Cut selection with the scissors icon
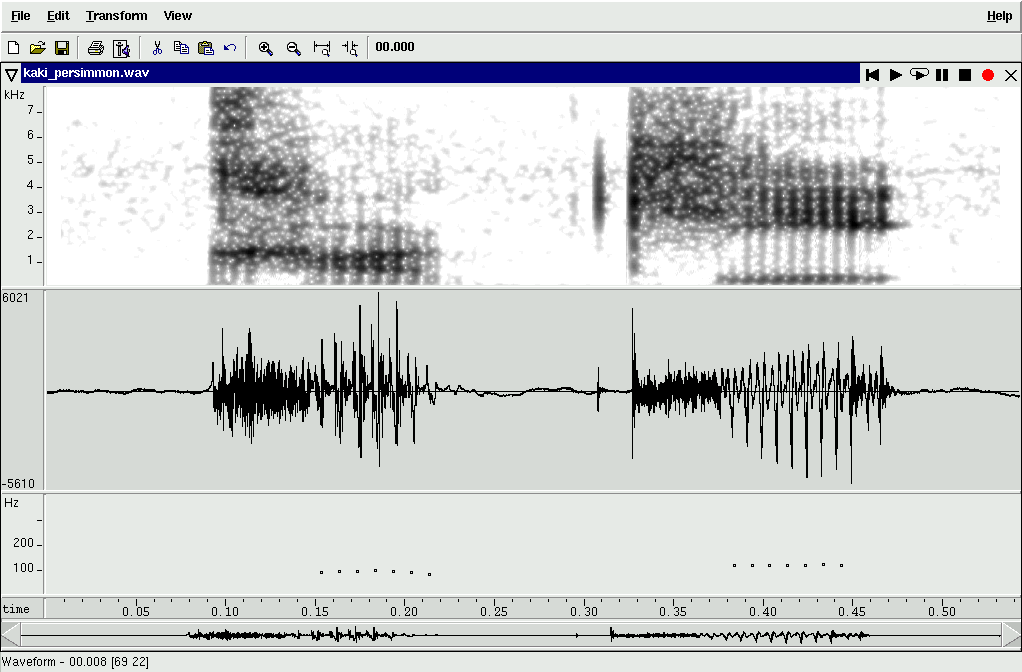1022x672 pixels. coord(157,47)
